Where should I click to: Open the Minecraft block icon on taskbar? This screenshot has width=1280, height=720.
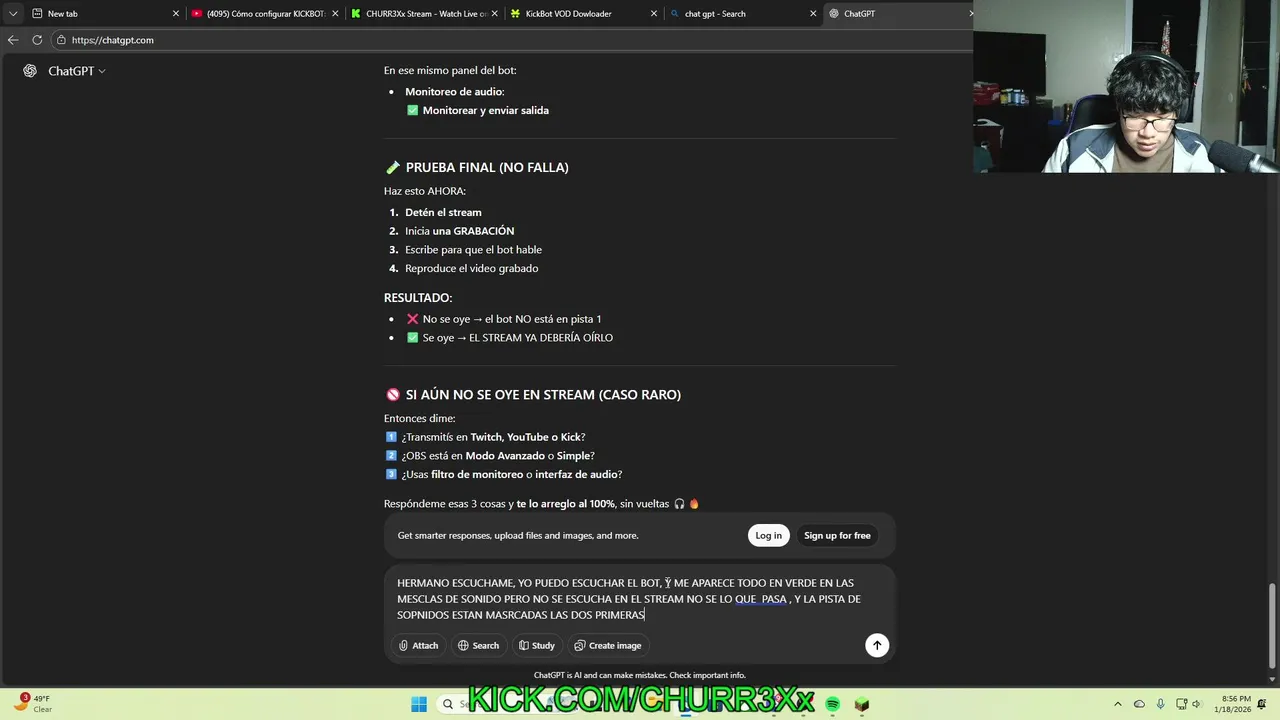pyautogui.click(x=862, y=704)
